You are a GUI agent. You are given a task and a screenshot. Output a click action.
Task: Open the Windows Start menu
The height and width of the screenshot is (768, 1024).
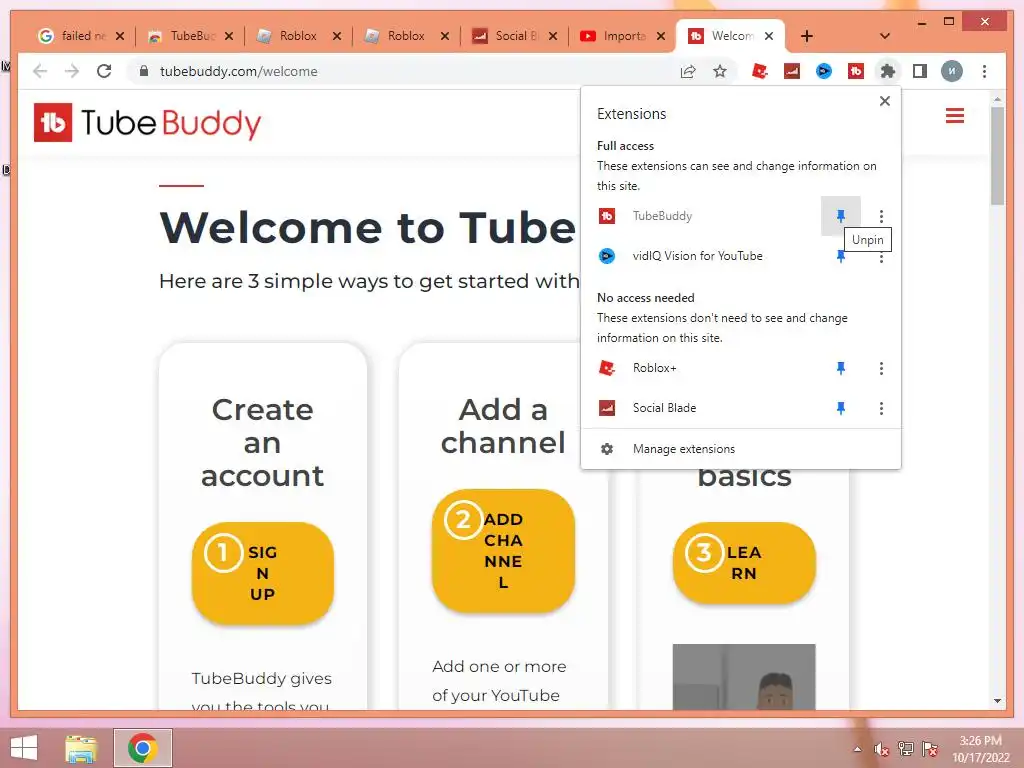(24, 748)
